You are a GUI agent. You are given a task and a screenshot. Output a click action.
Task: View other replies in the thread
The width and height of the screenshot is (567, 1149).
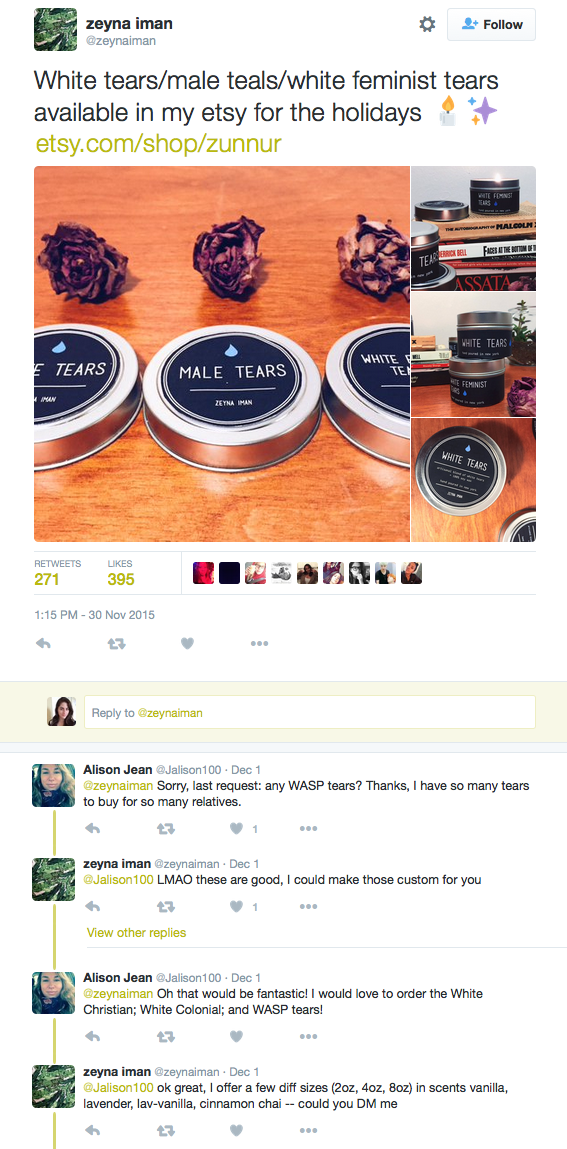136,933
